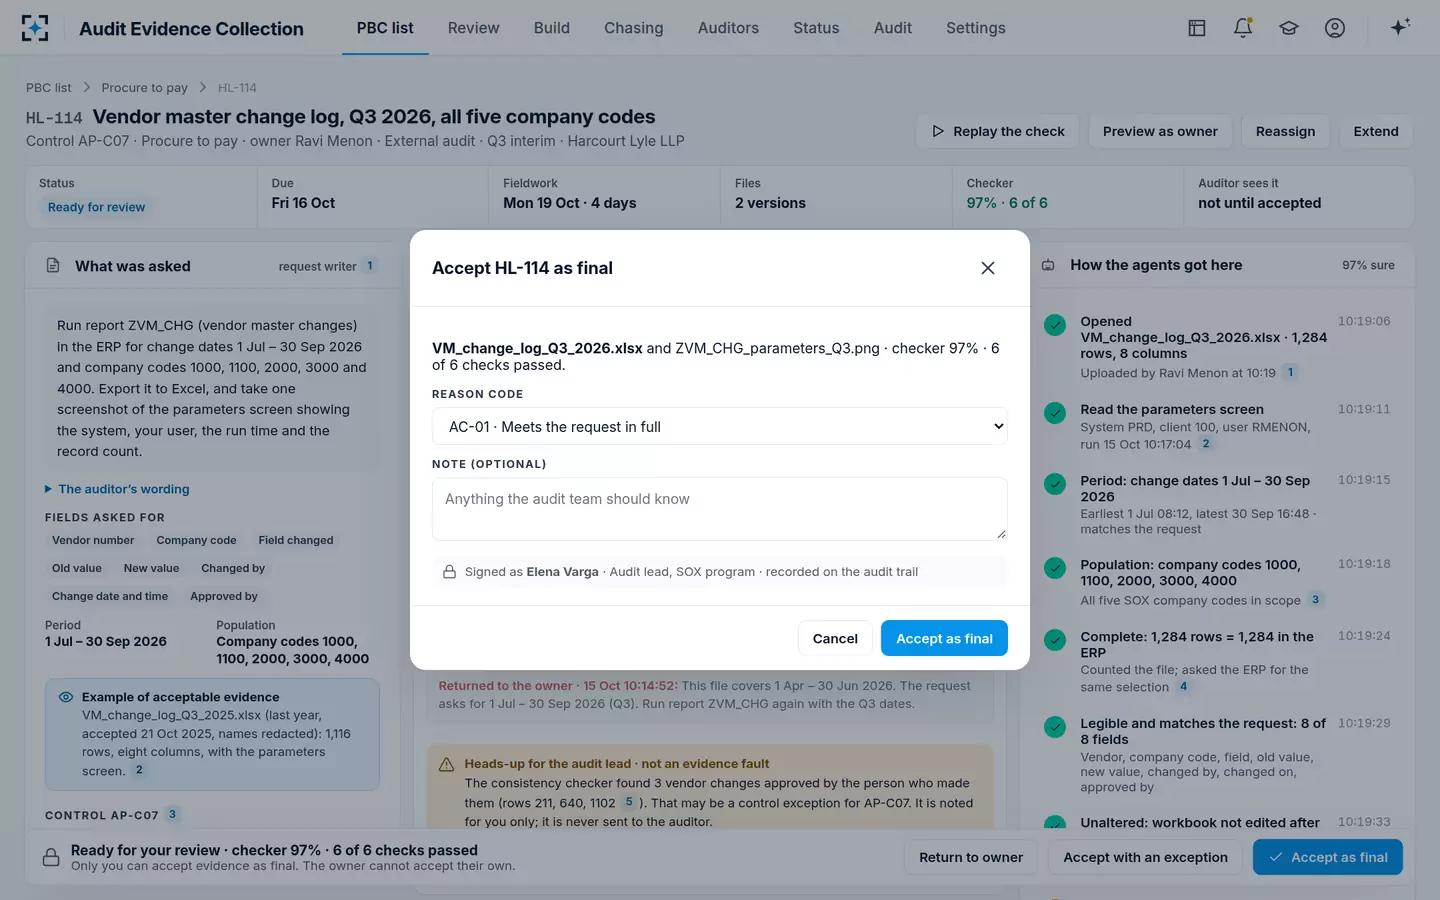Click the Old value field chip

pyautogui.click(x=77, y=568)
